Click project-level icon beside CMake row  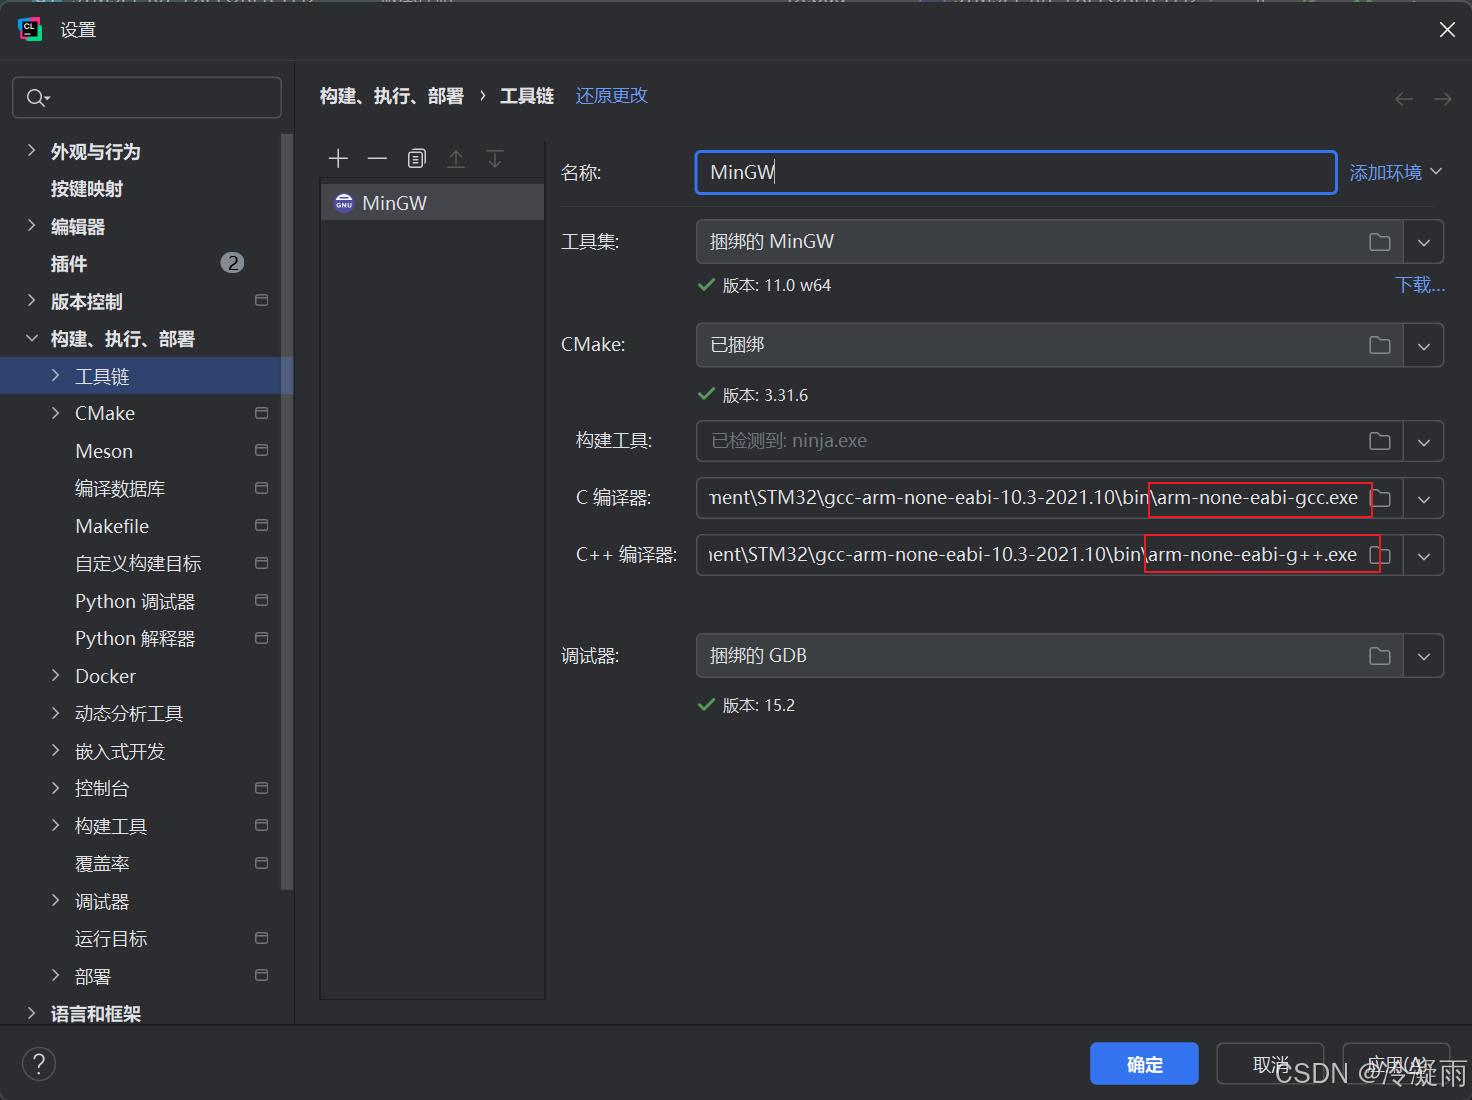tap(262, 413)
